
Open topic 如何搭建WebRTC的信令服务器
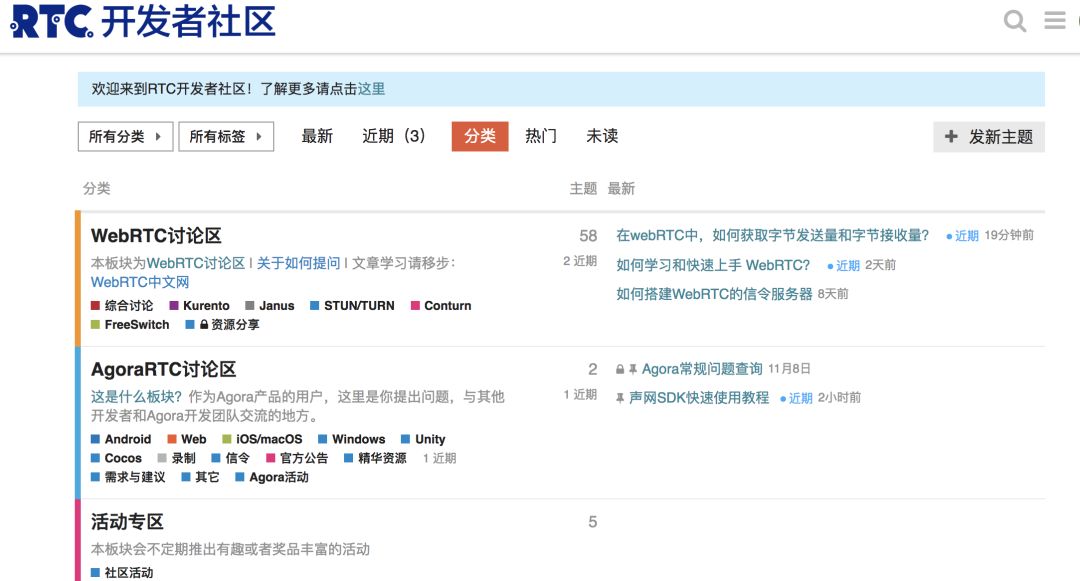[x=714, y=294]
